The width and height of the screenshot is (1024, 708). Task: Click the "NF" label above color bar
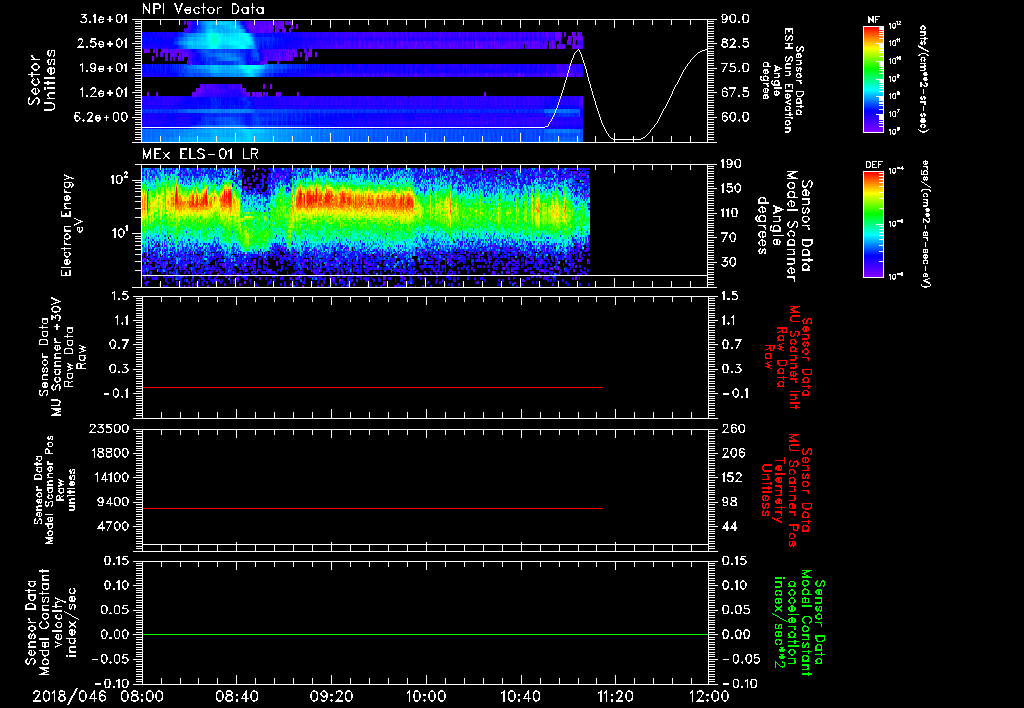tap(873, 20)
